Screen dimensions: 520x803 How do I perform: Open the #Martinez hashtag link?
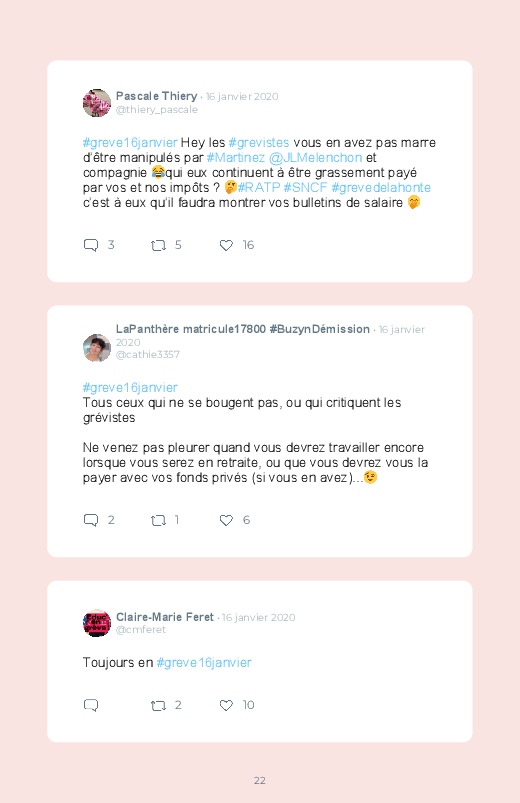tap(236, 157)
